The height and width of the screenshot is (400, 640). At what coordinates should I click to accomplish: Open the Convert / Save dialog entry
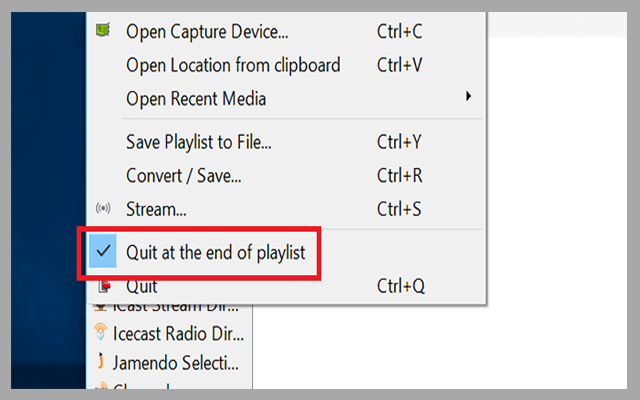(x=183, y=176)
